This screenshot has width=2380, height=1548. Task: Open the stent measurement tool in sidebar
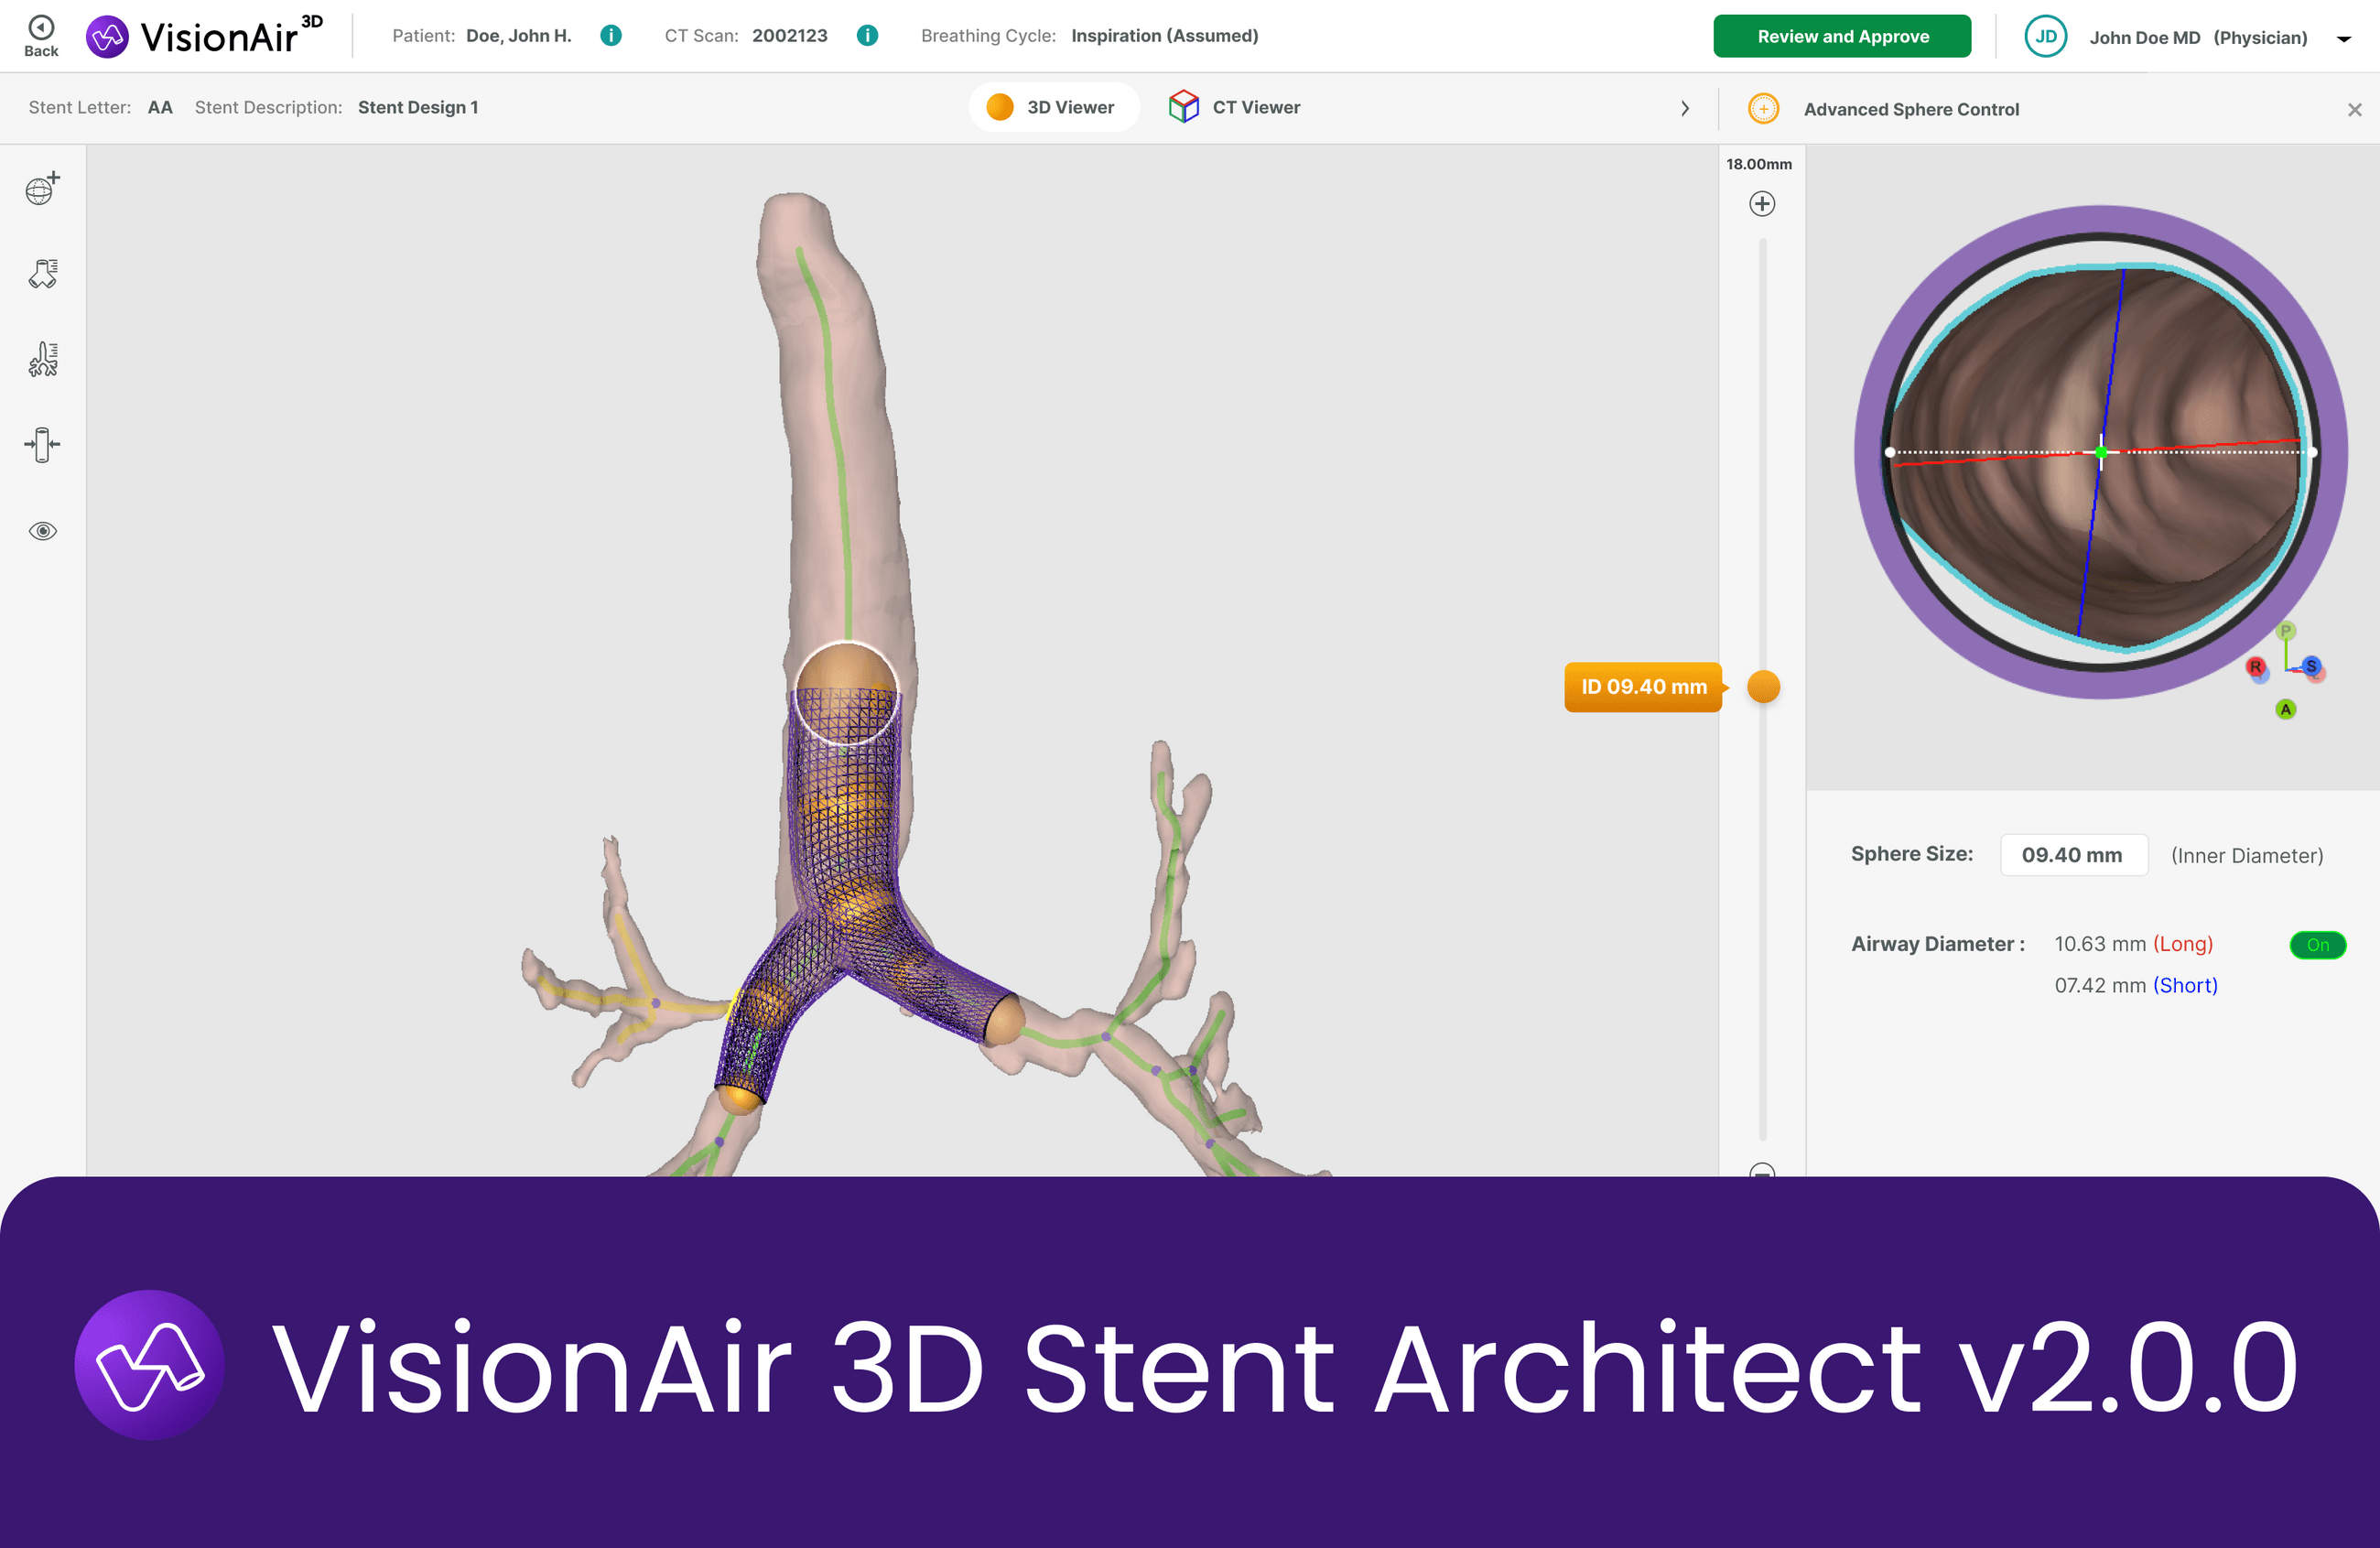[x=42, y=272]
